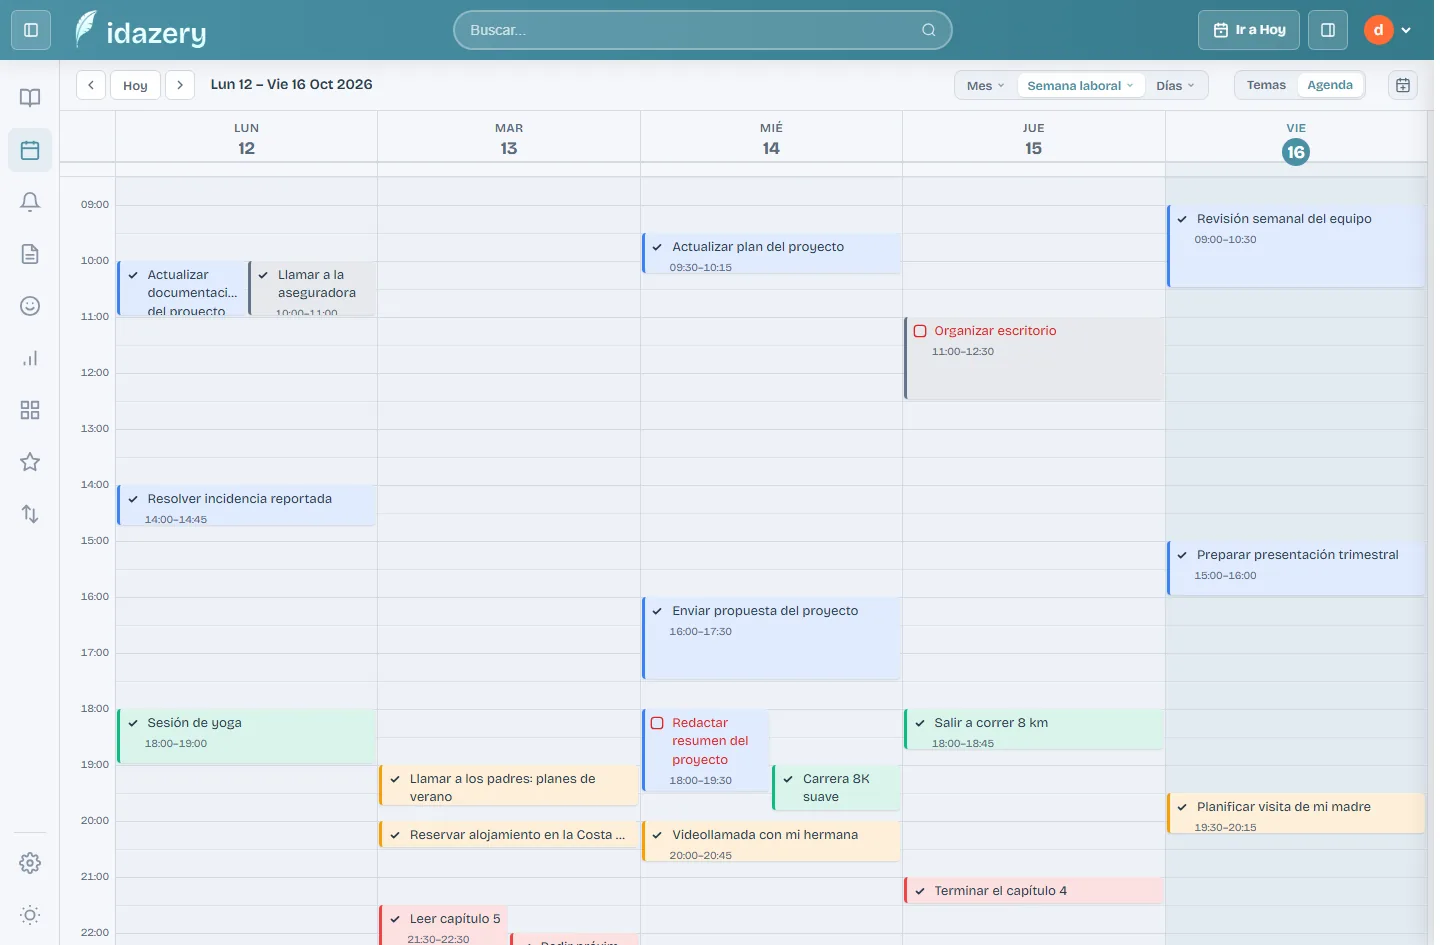Uncheck Preparar presentación trimestral task
The height and width of the screenshot is (945, 1440).
coord(1182,555)
